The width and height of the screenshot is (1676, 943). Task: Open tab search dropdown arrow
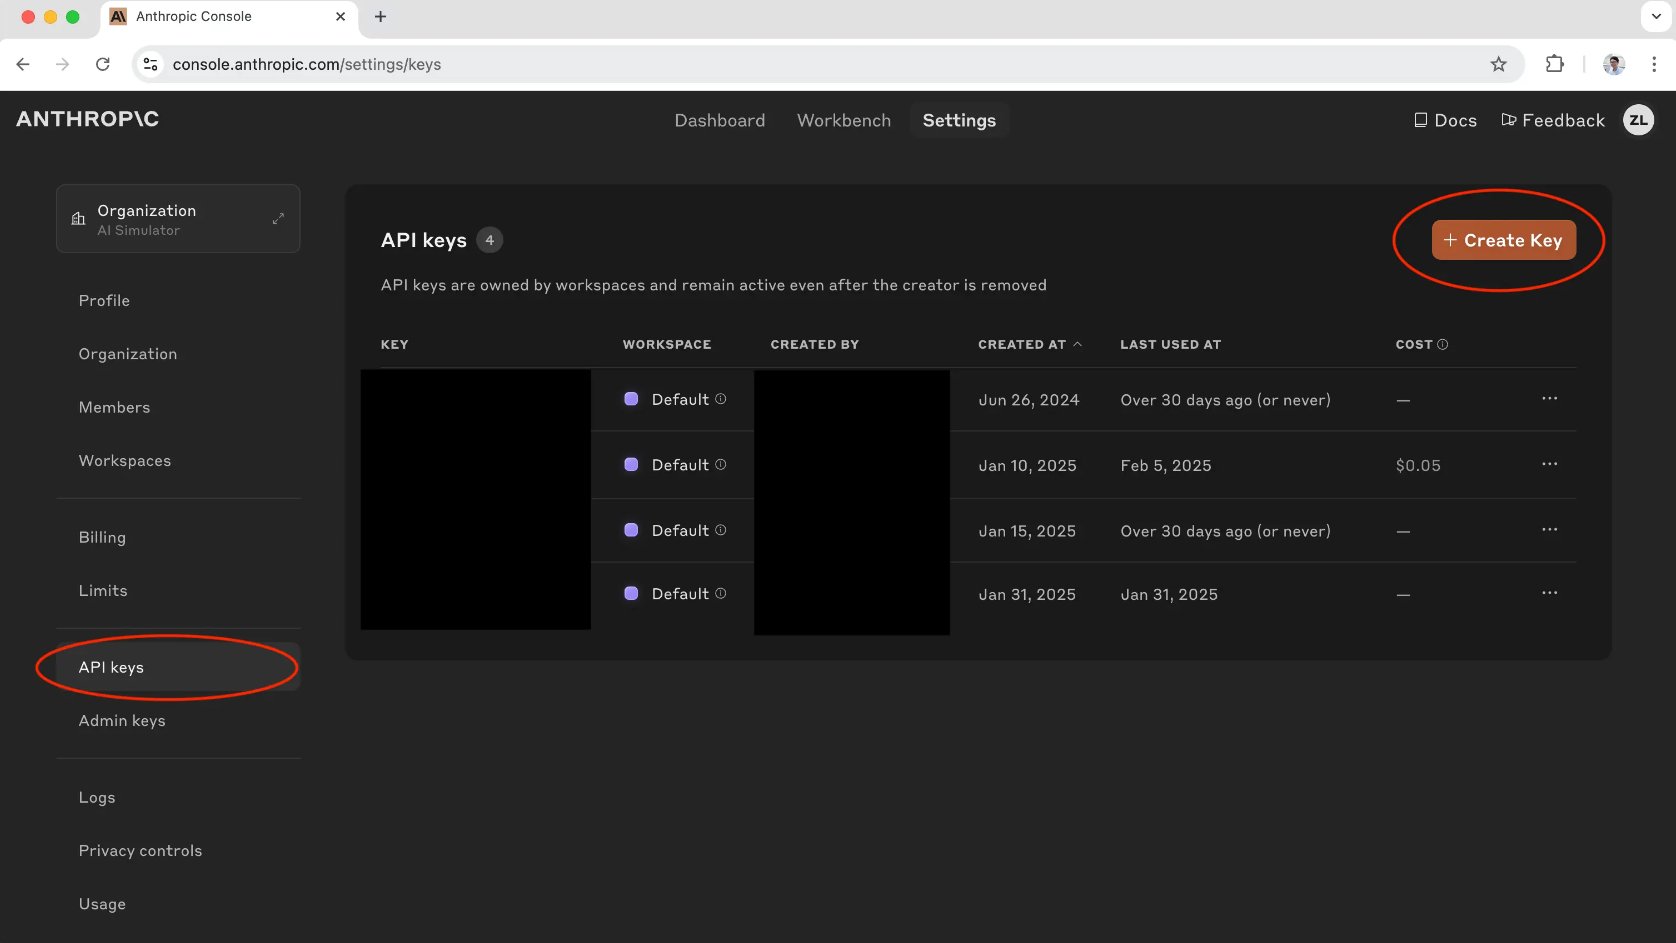pyautogui.click(x=1656, y=16)
